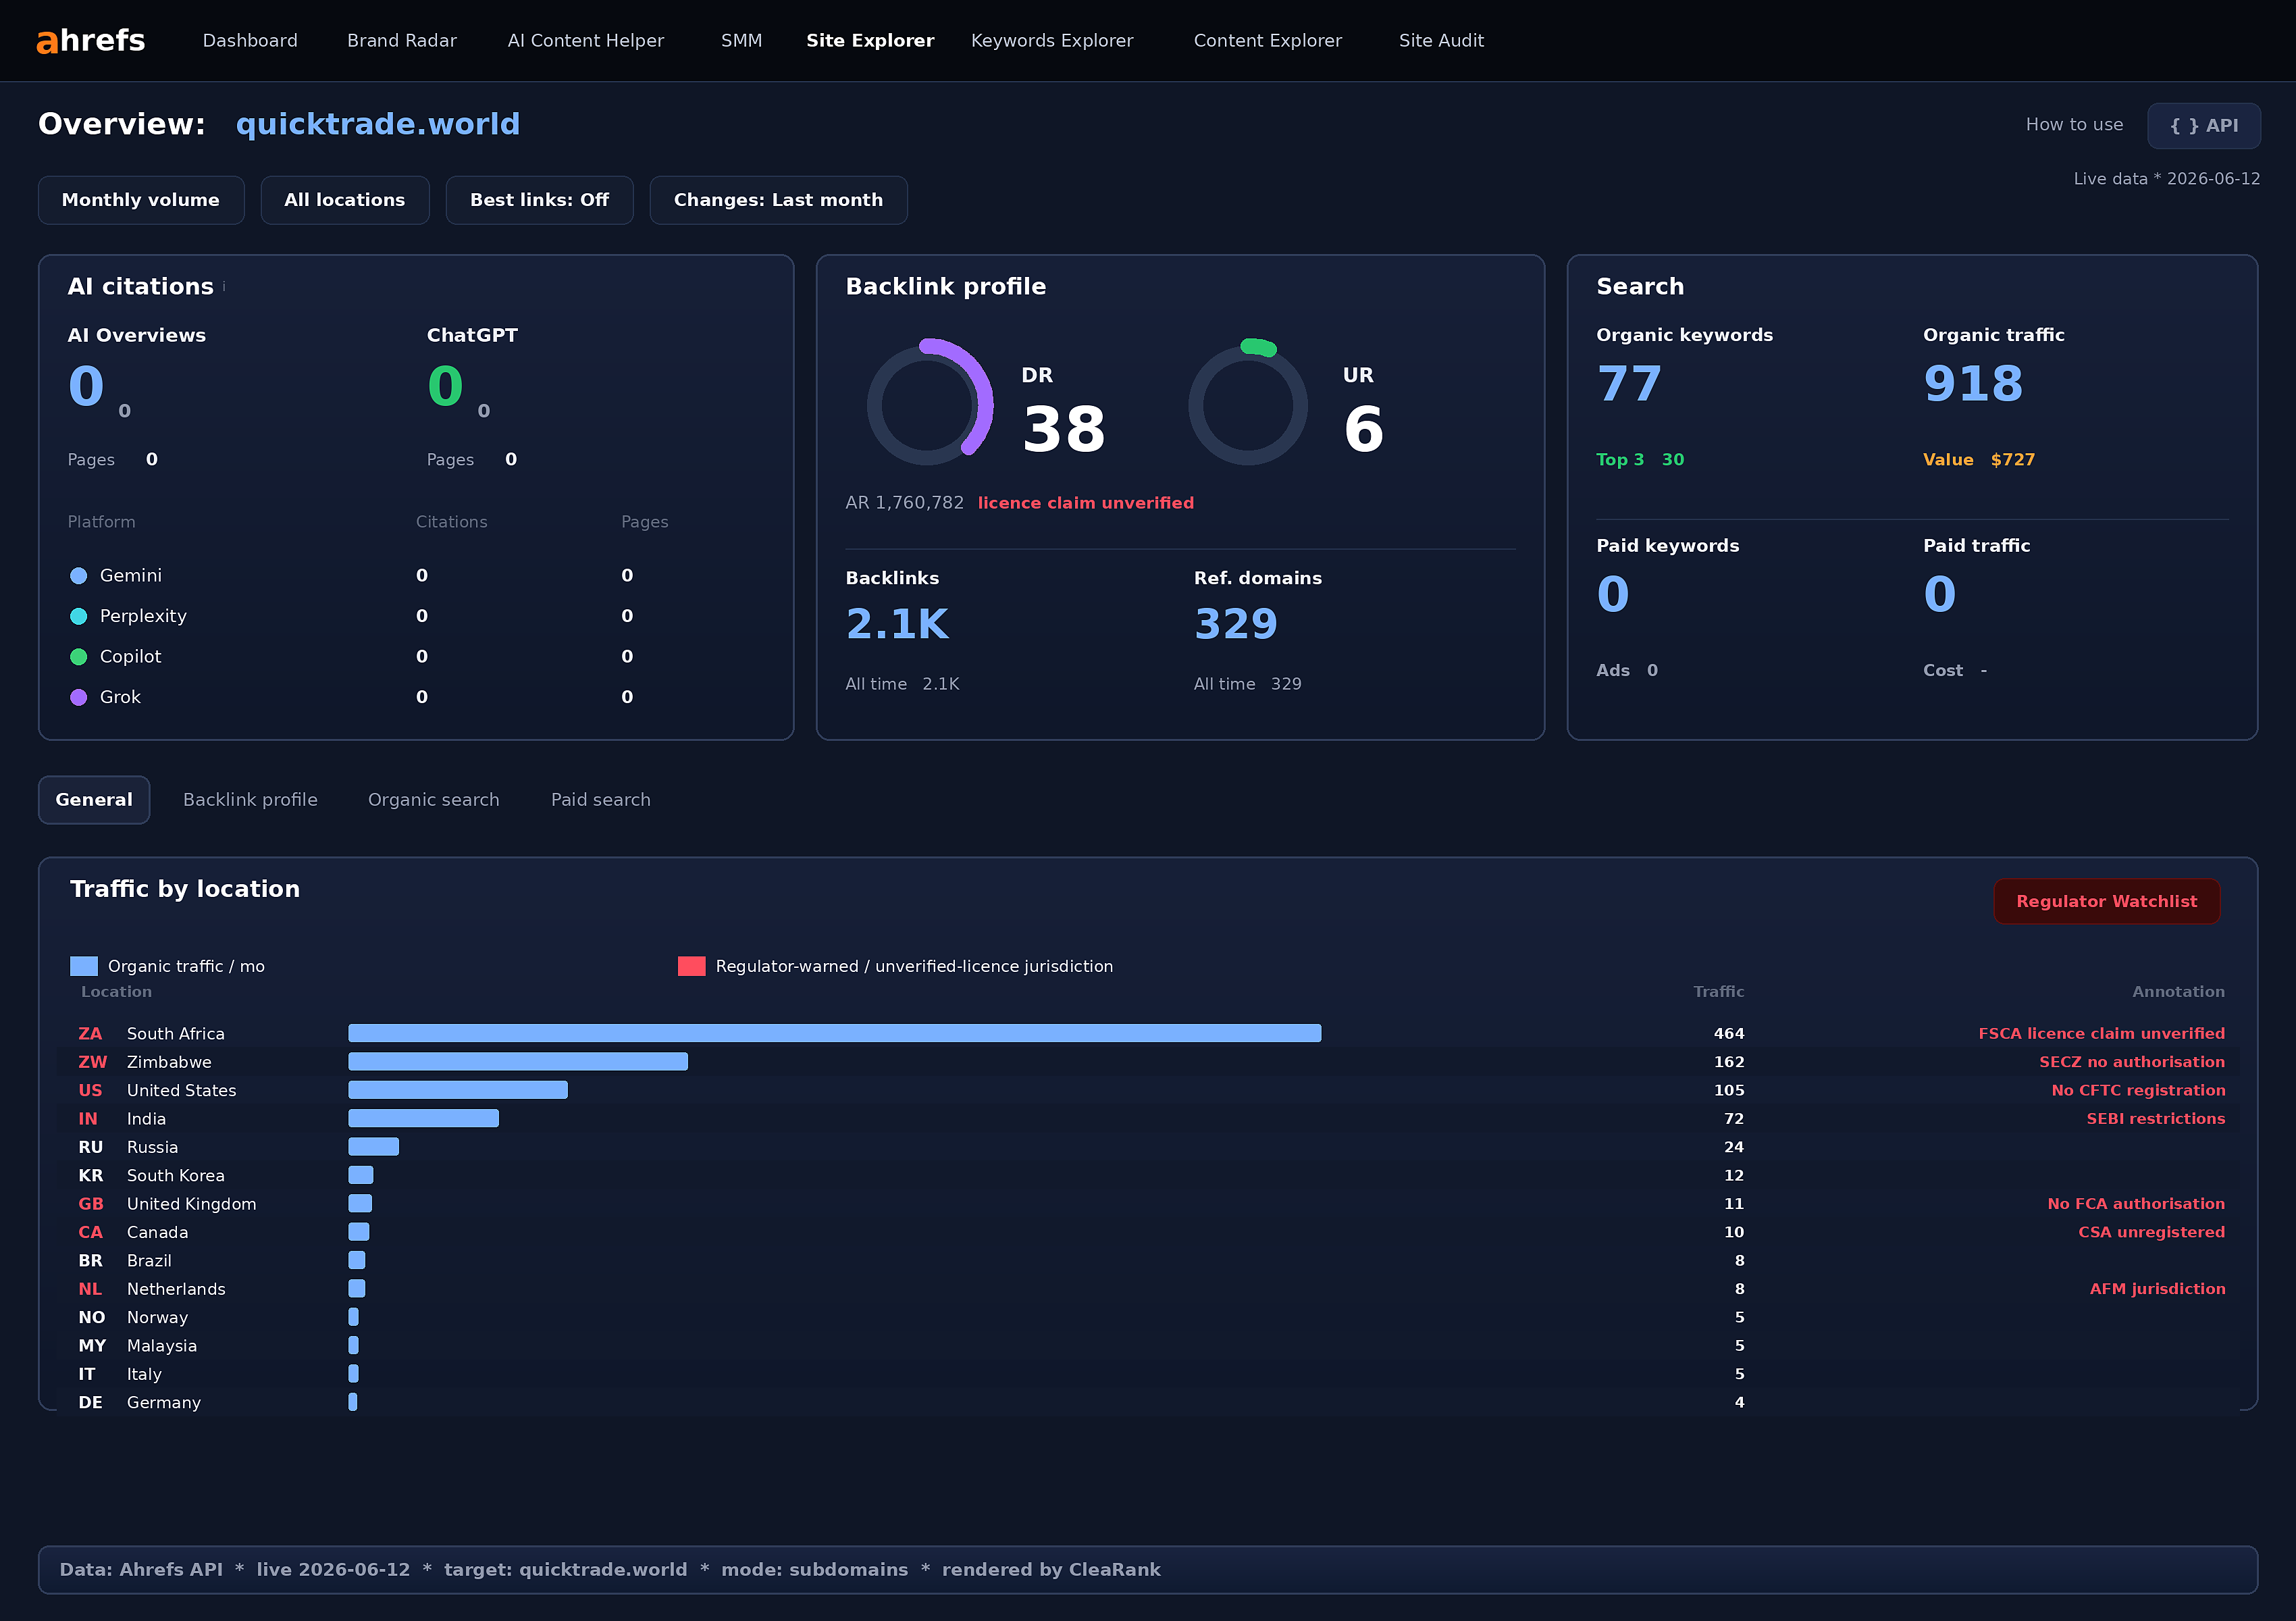Click the API button

tap(2204, 126)
